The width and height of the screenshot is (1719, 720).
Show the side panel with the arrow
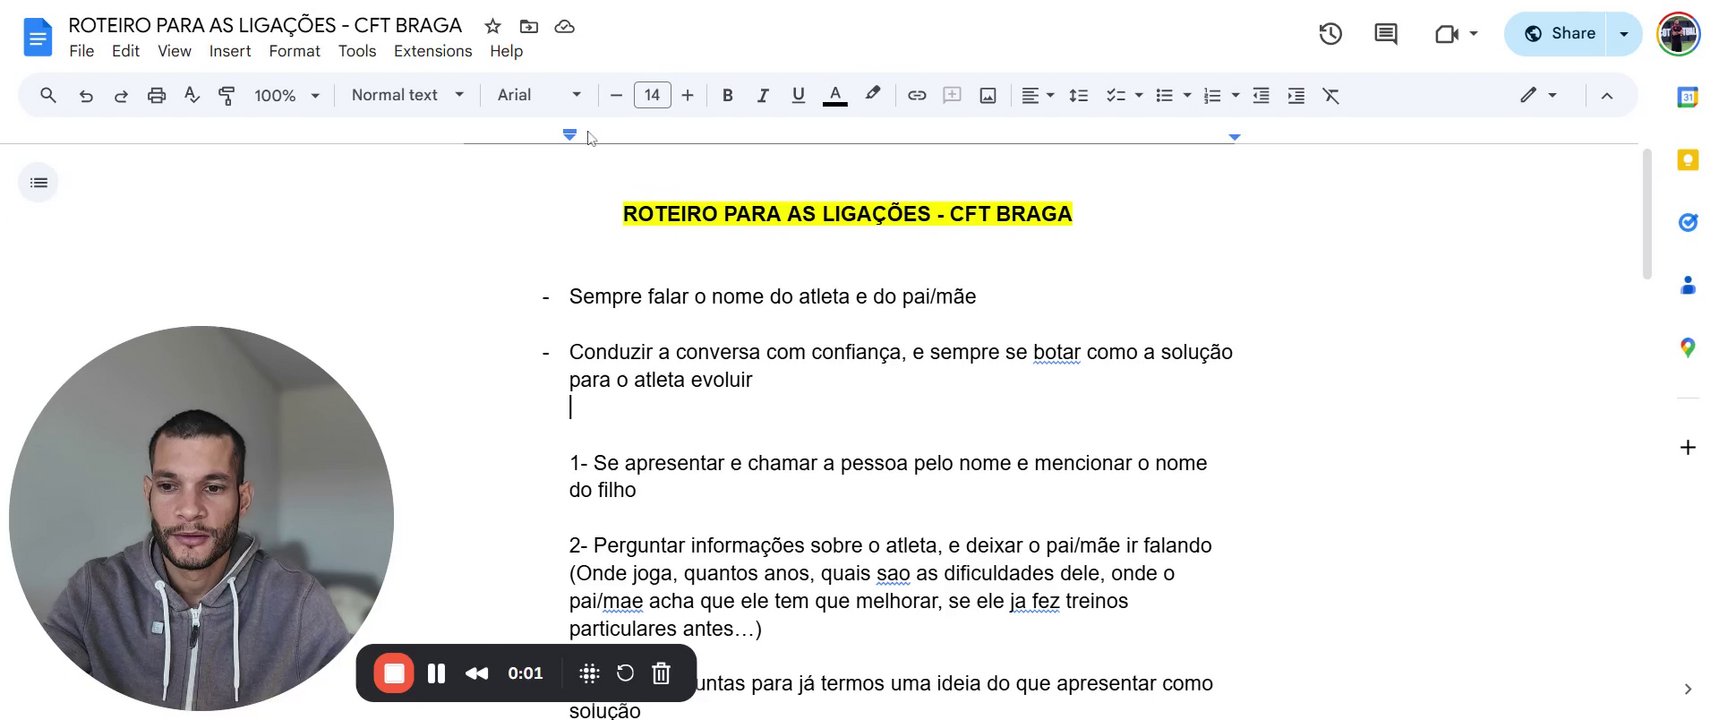point(1688,689)
